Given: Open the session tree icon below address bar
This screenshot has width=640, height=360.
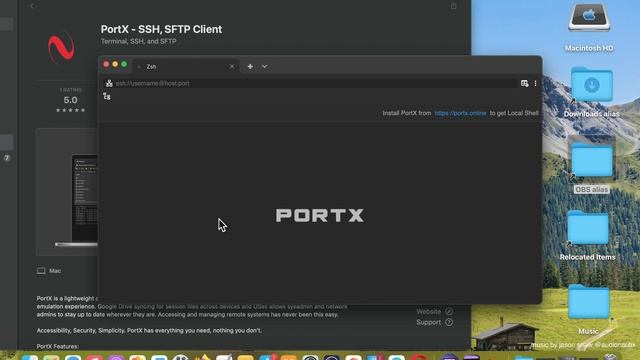Looking at the screenshot, I should click(x=107, y=96).
